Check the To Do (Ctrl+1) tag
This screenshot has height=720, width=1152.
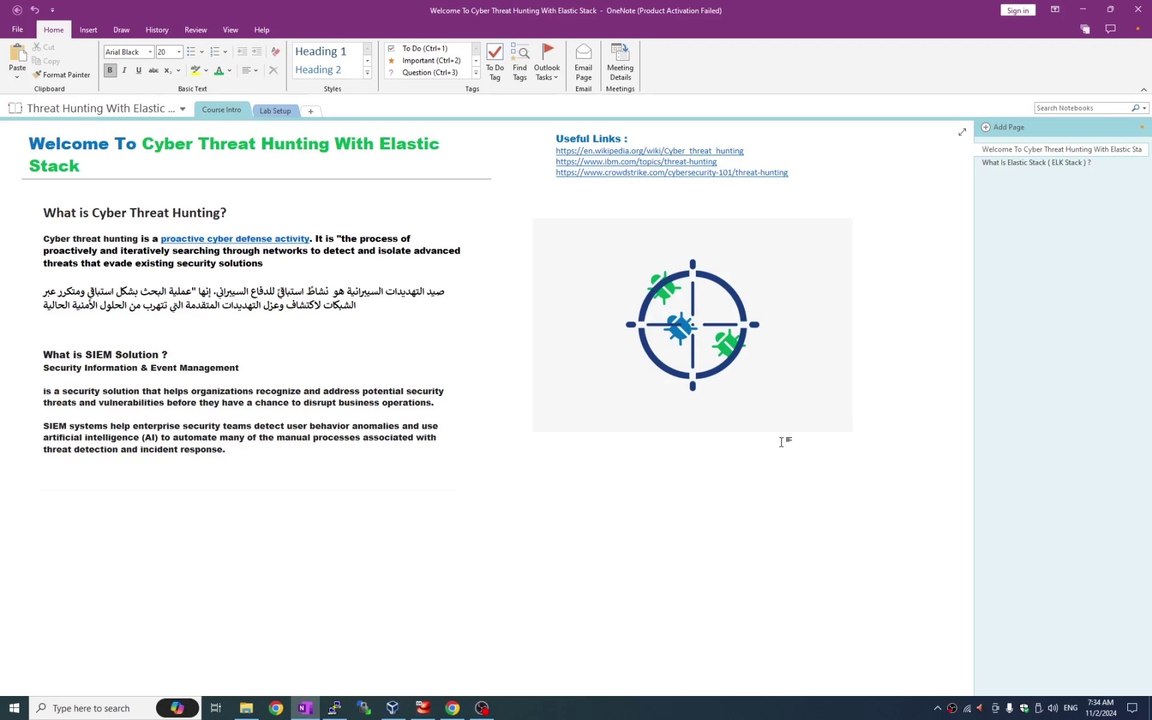(x=425, y=48)
